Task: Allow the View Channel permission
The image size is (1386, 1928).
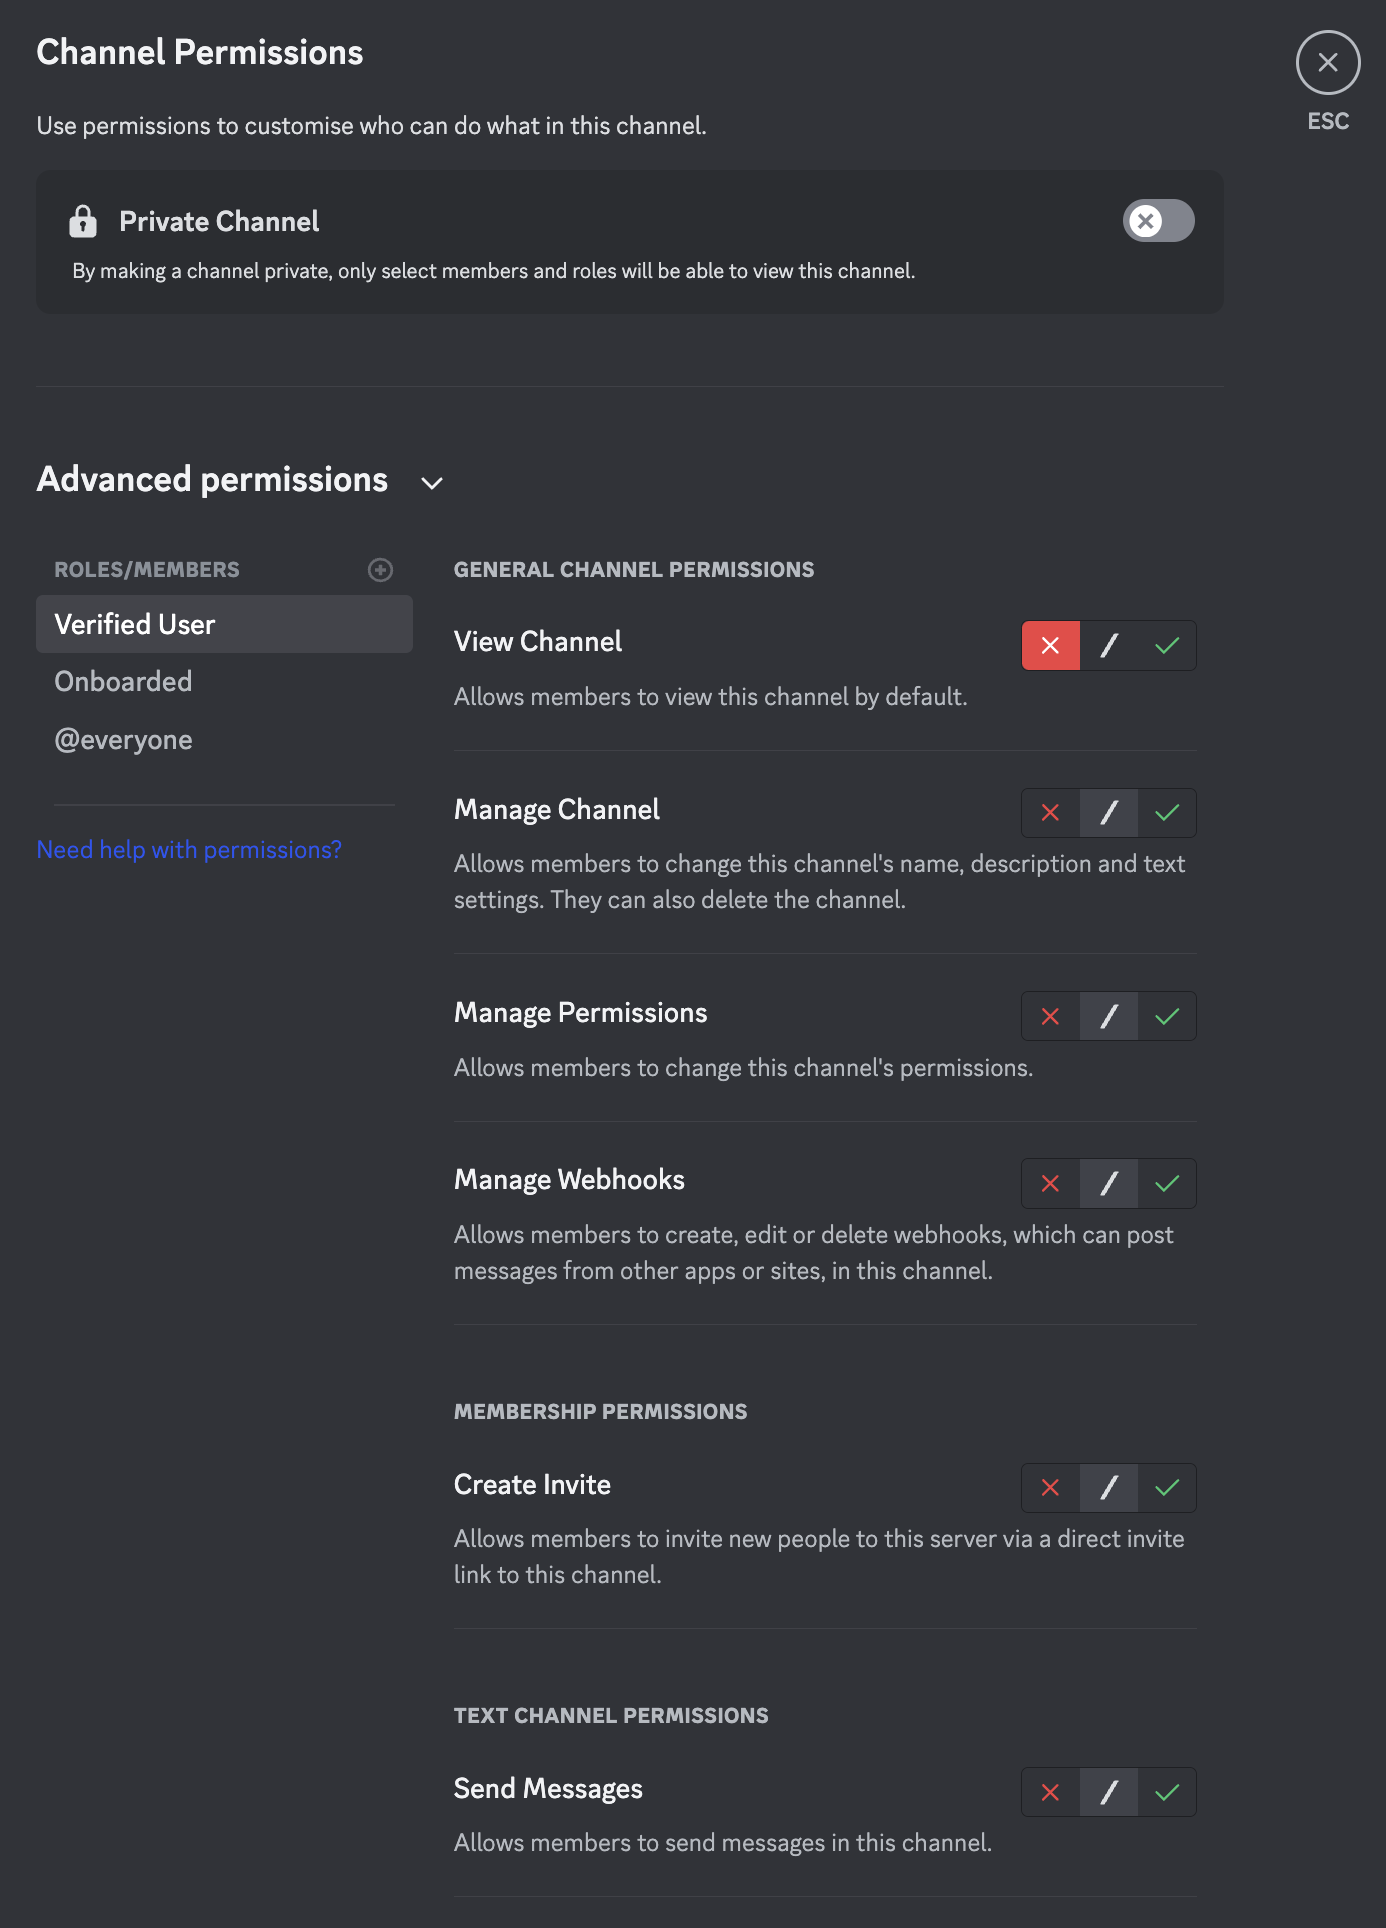Action: pyautogui.click(x=1167, y=646)
